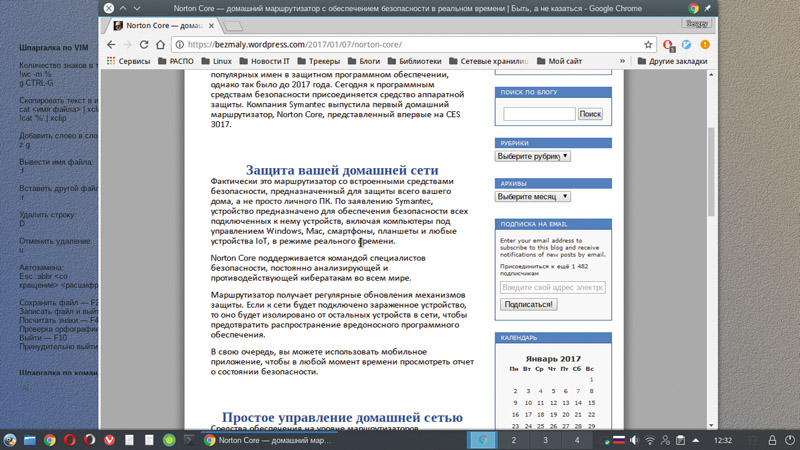
Task: Click the page vertical scrollbar thumb
Action: pos(711,172)
